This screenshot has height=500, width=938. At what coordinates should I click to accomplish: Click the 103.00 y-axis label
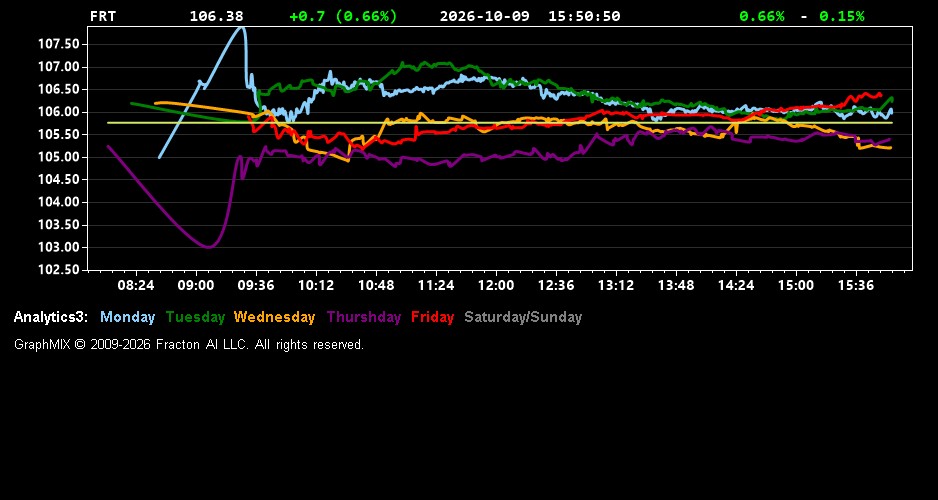59,248
